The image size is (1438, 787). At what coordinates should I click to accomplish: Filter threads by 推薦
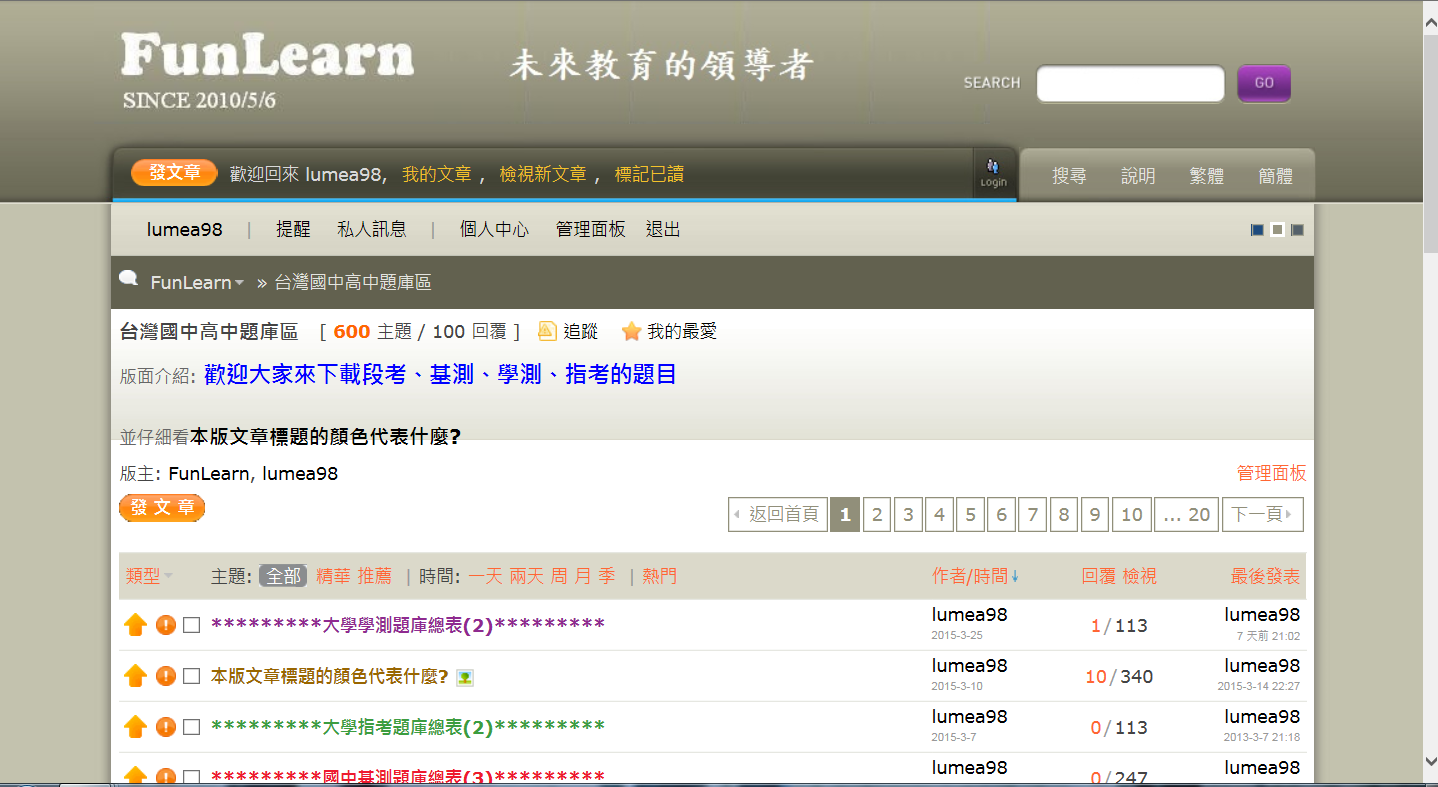375,576
